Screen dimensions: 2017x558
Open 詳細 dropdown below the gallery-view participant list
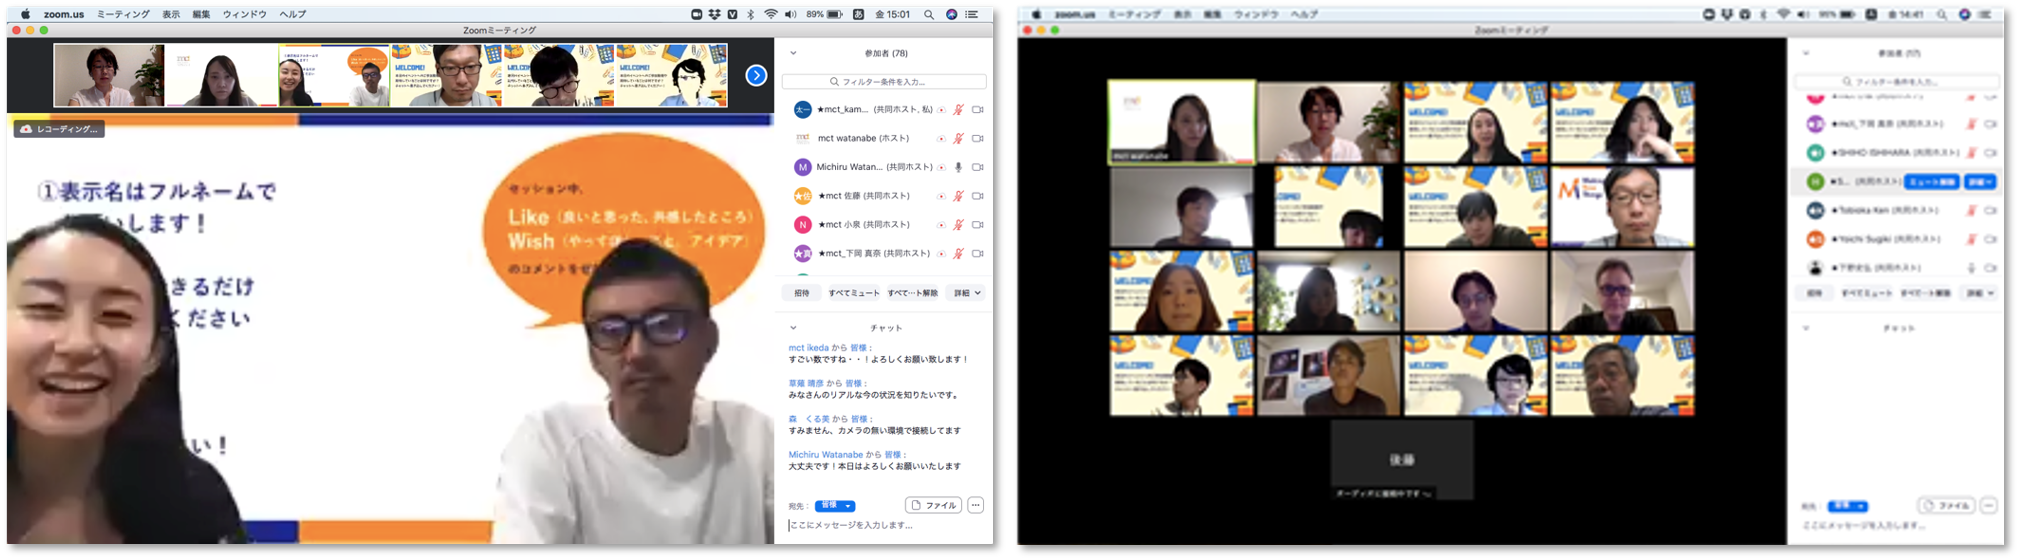tap(1979, 293)
